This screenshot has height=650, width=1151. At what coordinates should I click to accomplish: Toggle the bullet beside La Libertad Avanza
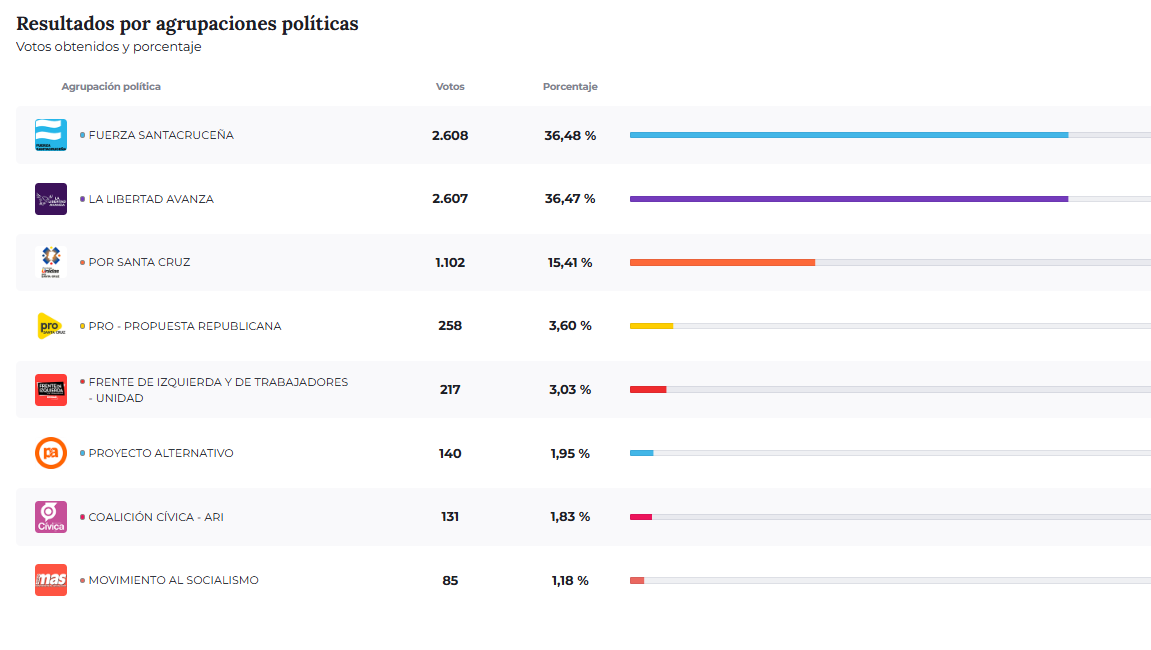point(81,198)
